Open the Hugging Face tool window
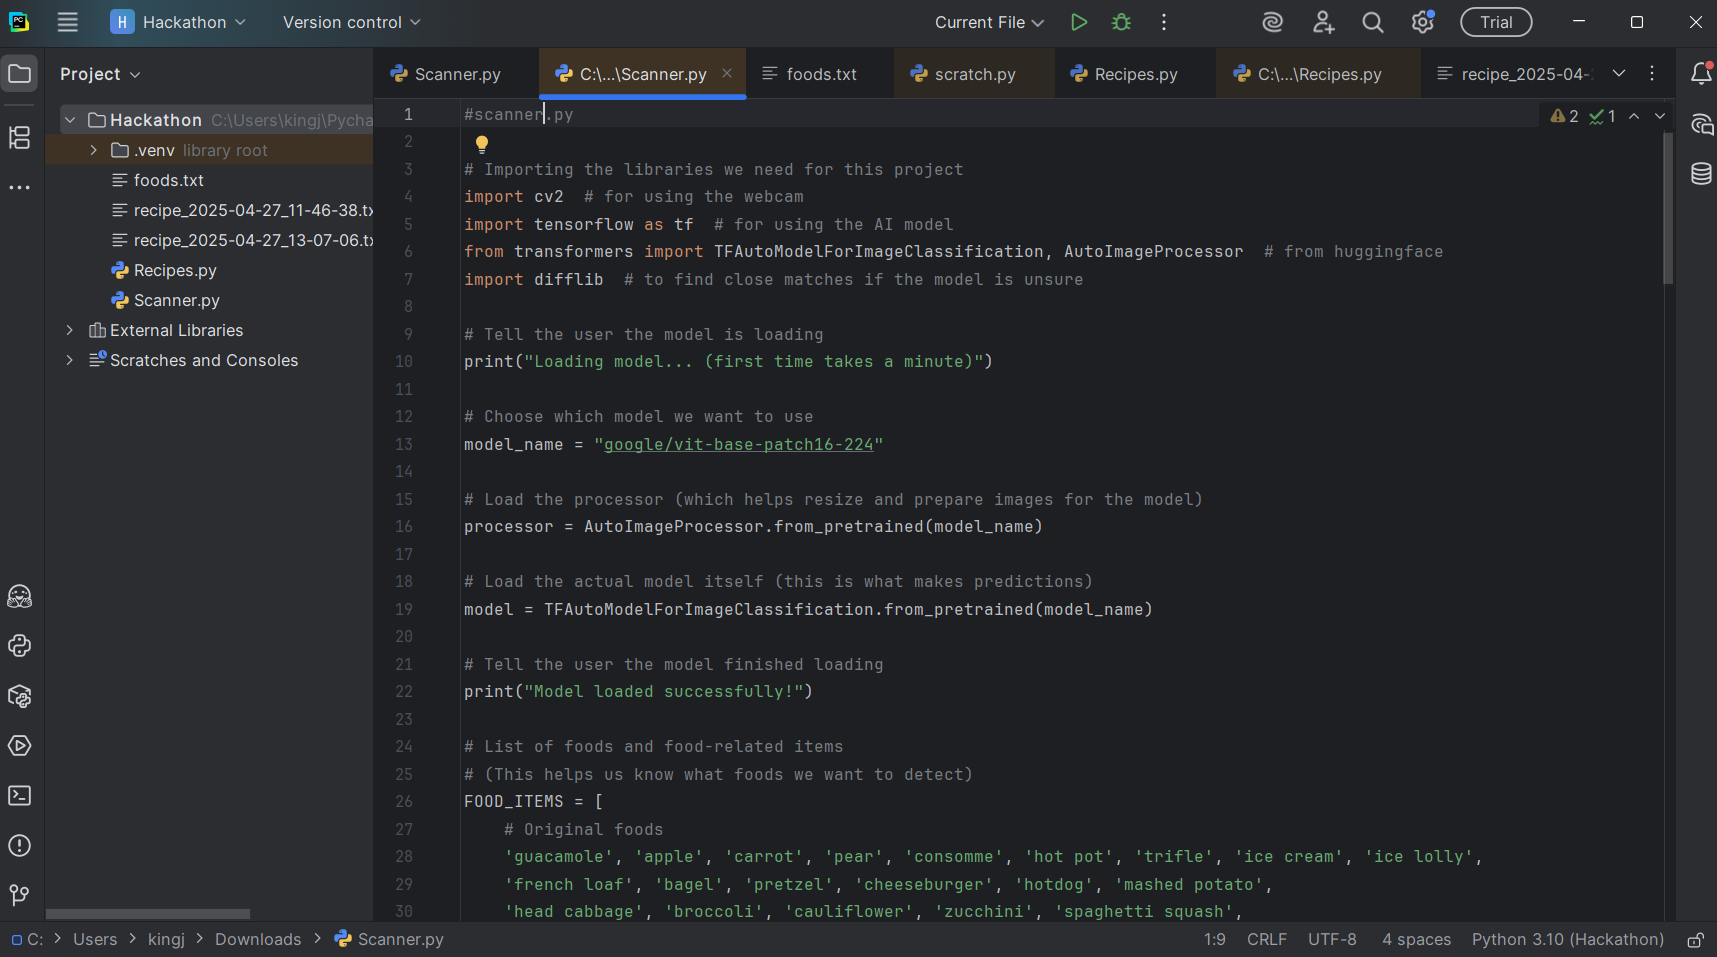 click(x=19, y=596)
